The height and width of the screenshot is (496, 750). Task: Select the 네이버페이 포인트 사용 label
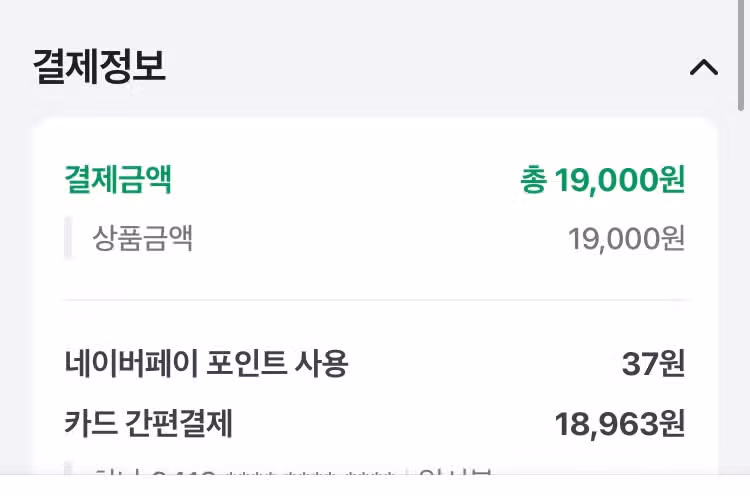(x=206, y=363)
